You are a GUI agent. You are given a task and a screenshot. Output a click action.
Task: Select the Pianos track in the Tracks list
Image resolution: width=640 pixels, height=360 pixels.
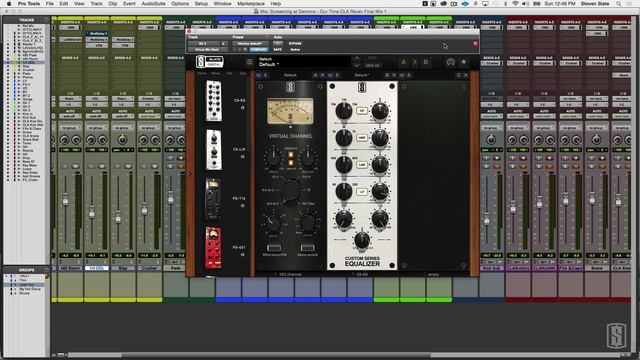click(28, 77)
